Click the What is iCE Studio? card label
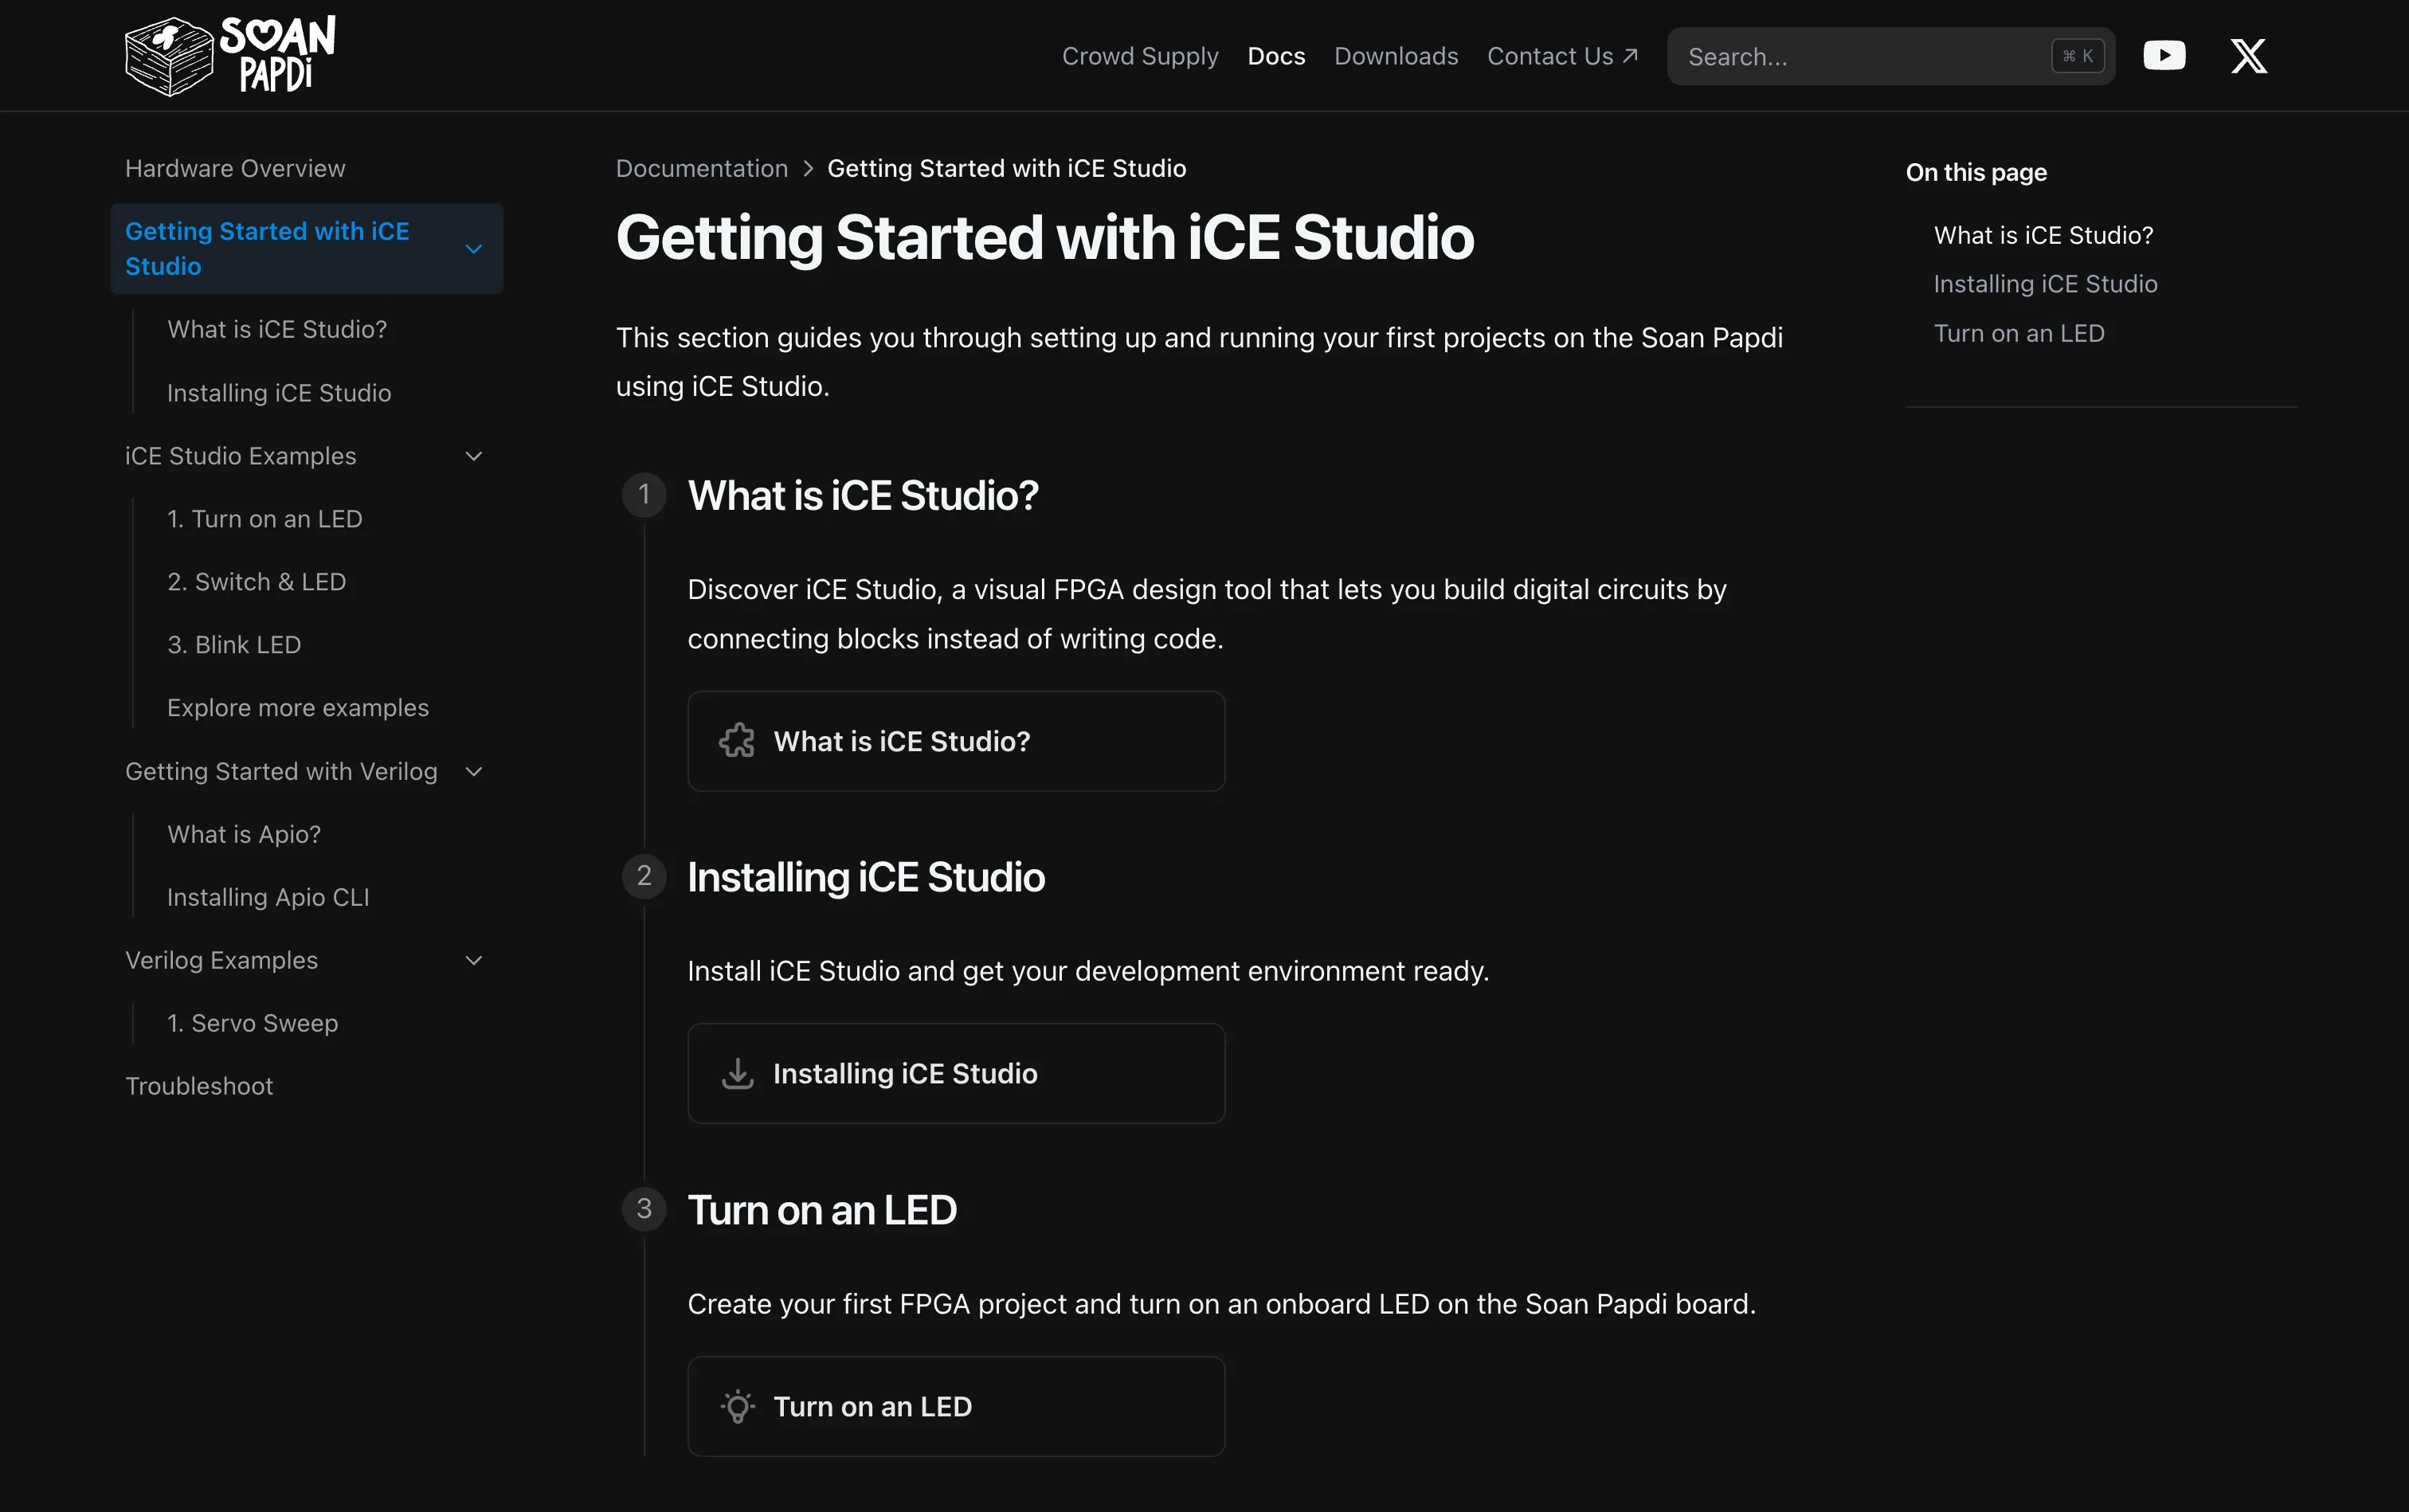The height and width of the screenshot is (1512, 2409). [901, 741]
